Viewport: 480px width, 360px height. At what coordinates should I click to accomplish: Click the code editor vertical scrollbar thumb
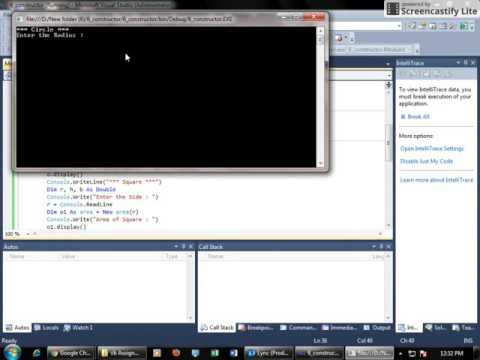coord(388,142)
